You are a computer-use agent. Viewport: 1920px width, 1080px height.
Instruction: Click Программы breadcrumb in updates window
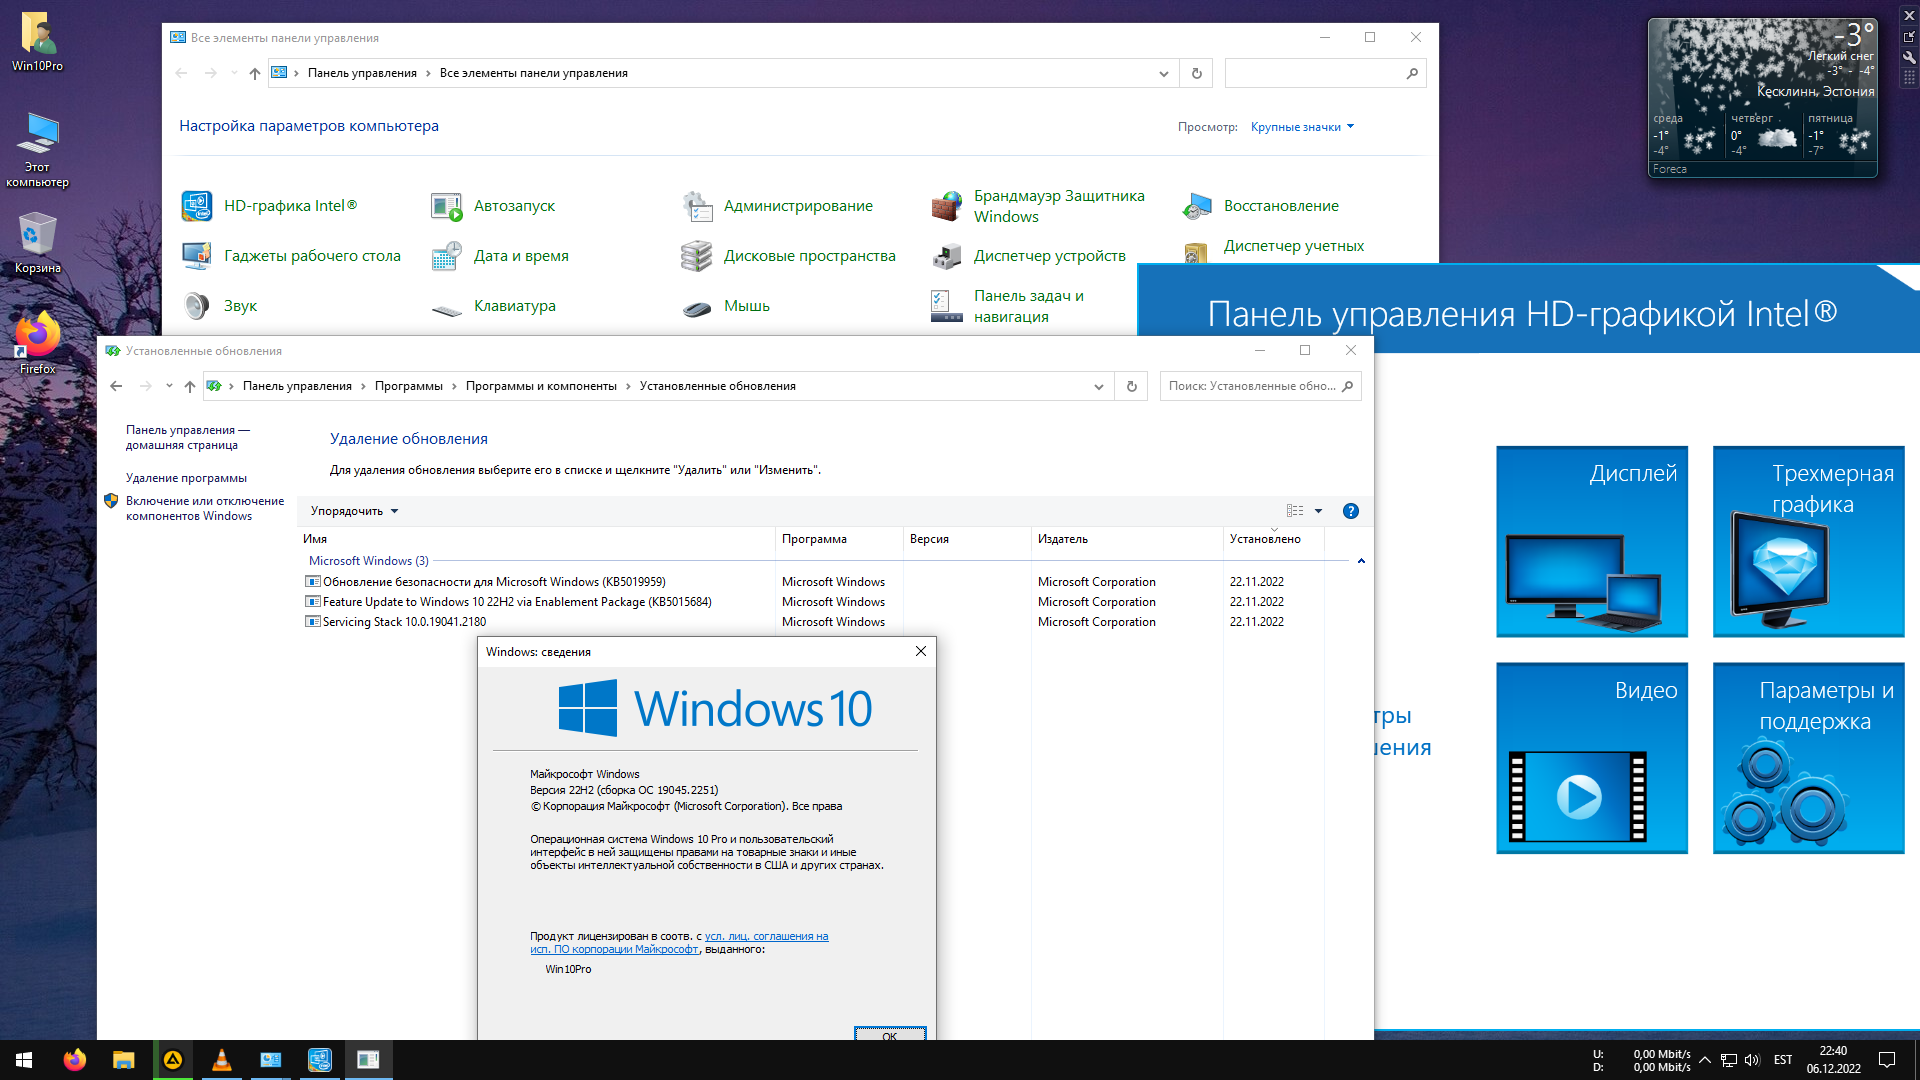(409, 386)
